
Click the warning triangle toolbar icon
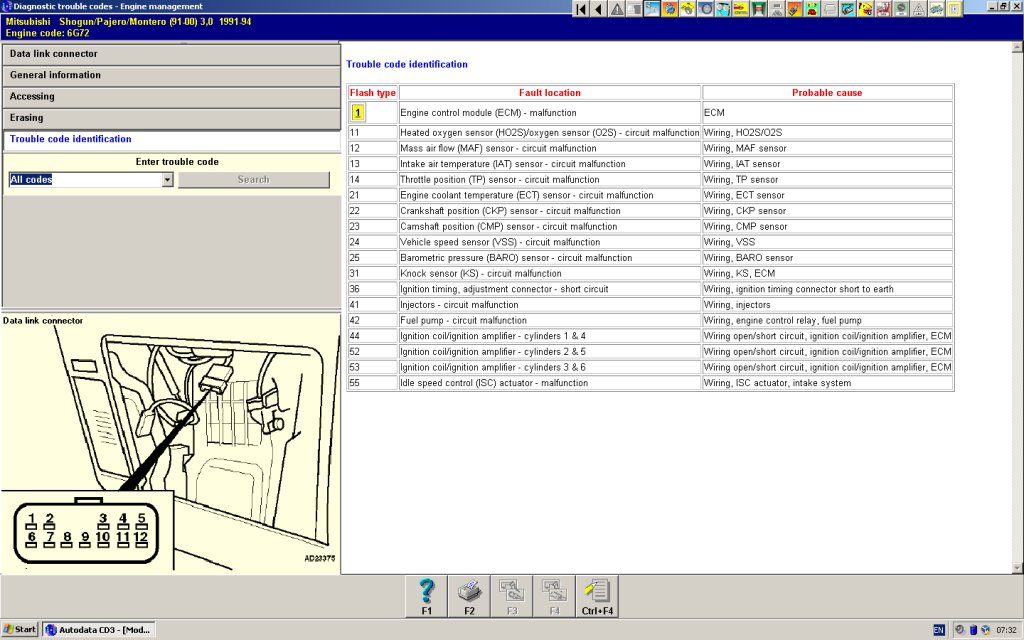pos(617,9)
